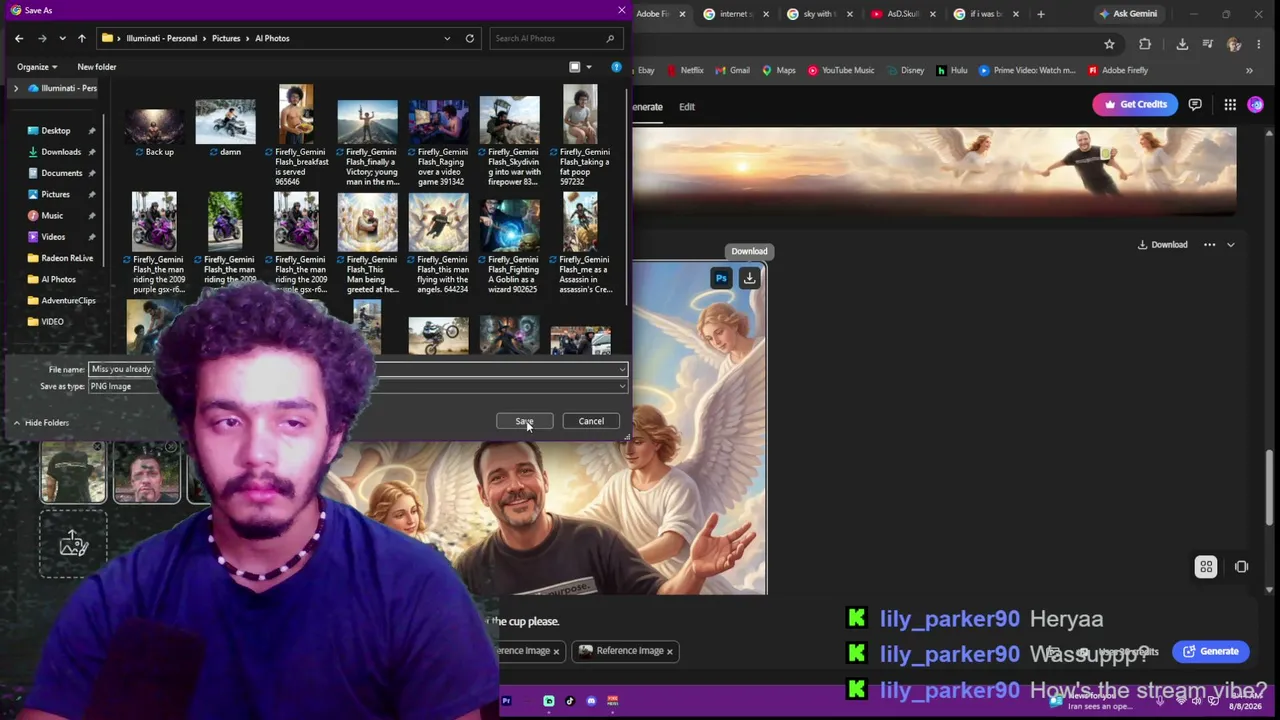Image resolution: width=1280 pixels, height=720 pixels.
Task: Open Ask Gemini in Chrome
Action: (1128, 14)
